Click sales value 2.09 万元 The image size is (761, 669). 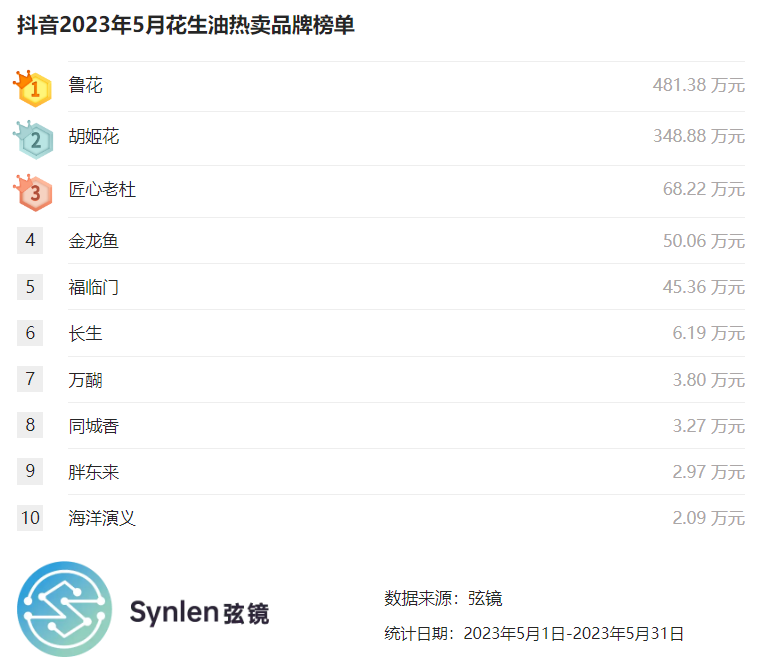[709, 518]
